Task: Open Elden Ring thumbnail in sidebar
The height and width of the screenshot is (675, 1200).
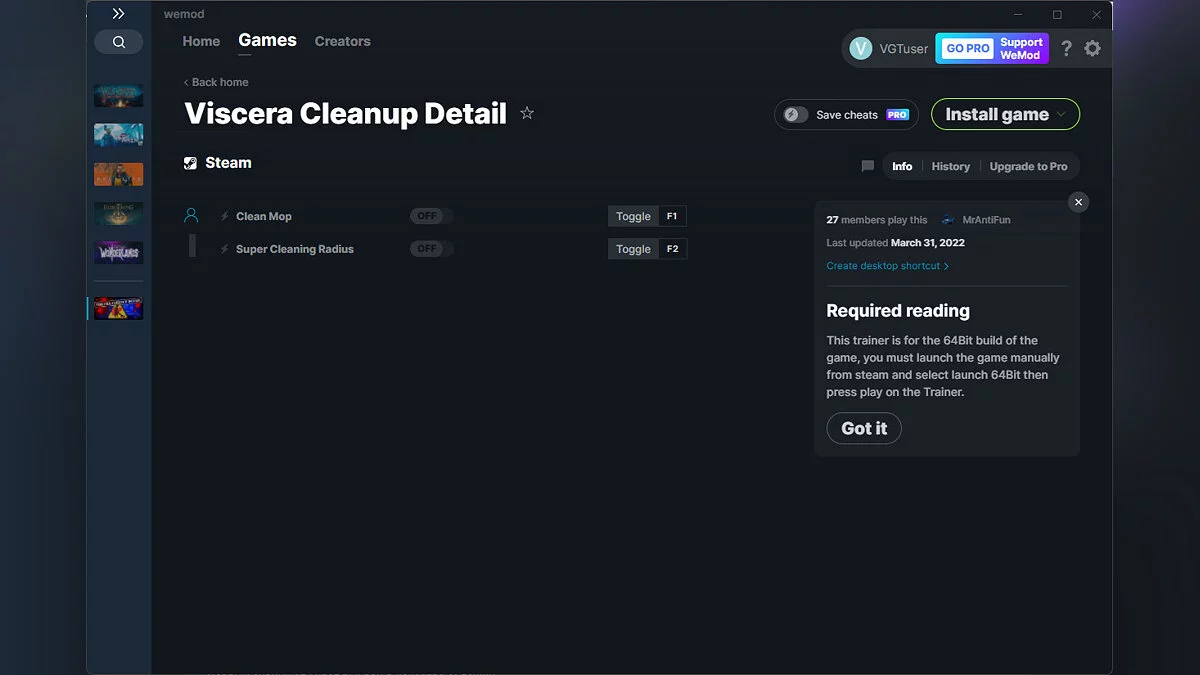Action: pyautogui.click(x=119, y=213)
